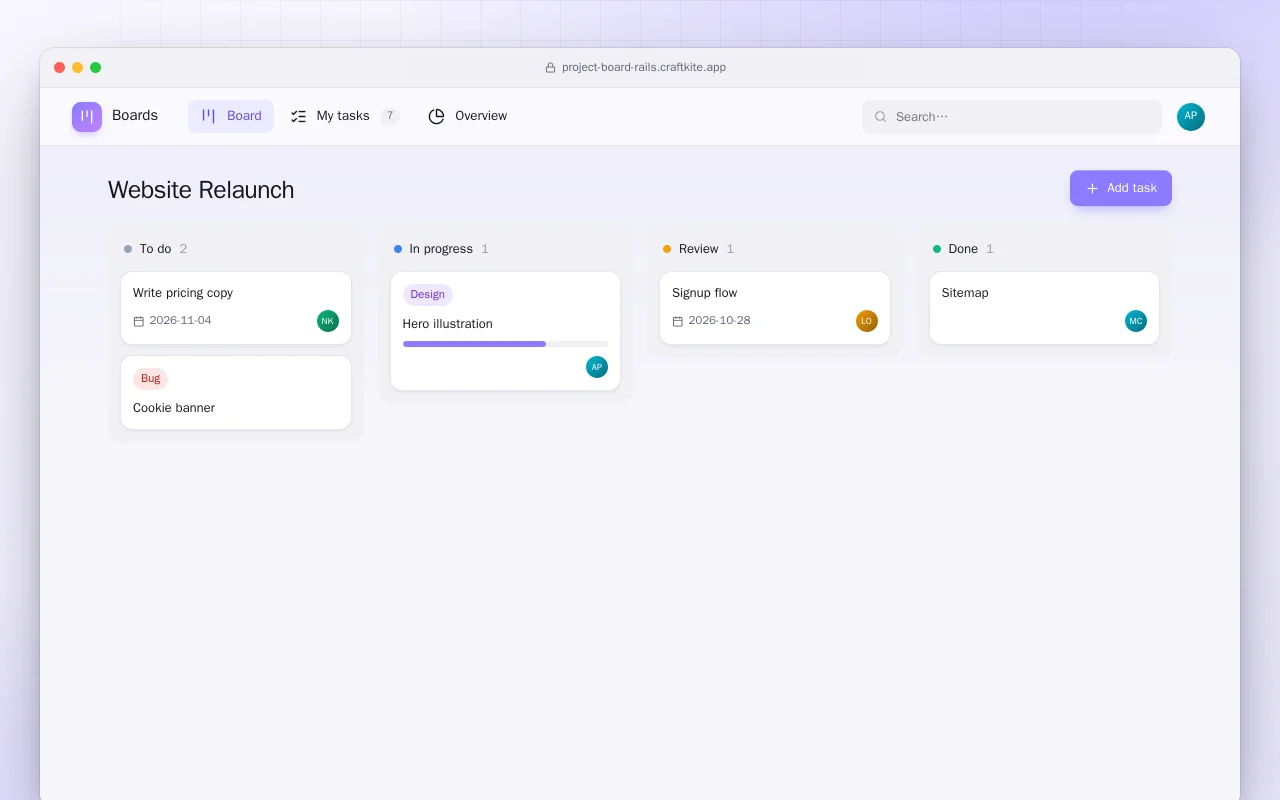Viewport: 1280px width, 800px height.
Task: Click NK assignee avatar on Write pricing copy
Action: tap(328, 321)
